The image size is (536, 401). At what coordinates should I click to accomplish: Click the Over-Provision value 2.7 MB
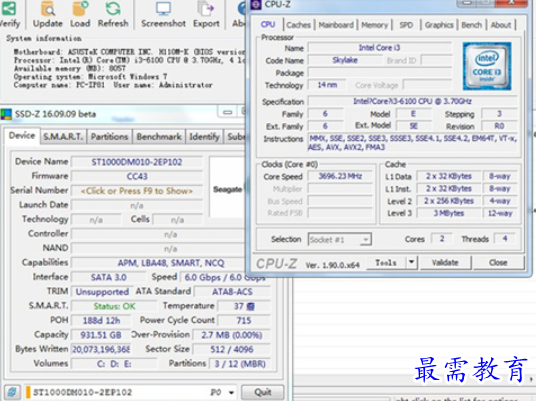point(231,335)
